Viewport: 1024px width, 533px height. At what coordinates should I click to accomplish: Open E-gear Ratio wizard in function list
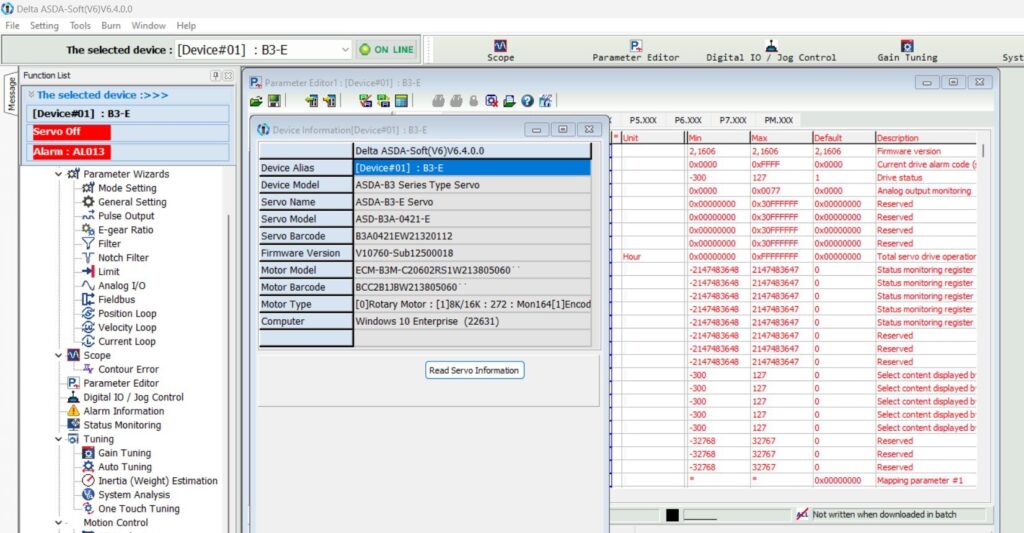pyautogui.click(x=125, y=230)
